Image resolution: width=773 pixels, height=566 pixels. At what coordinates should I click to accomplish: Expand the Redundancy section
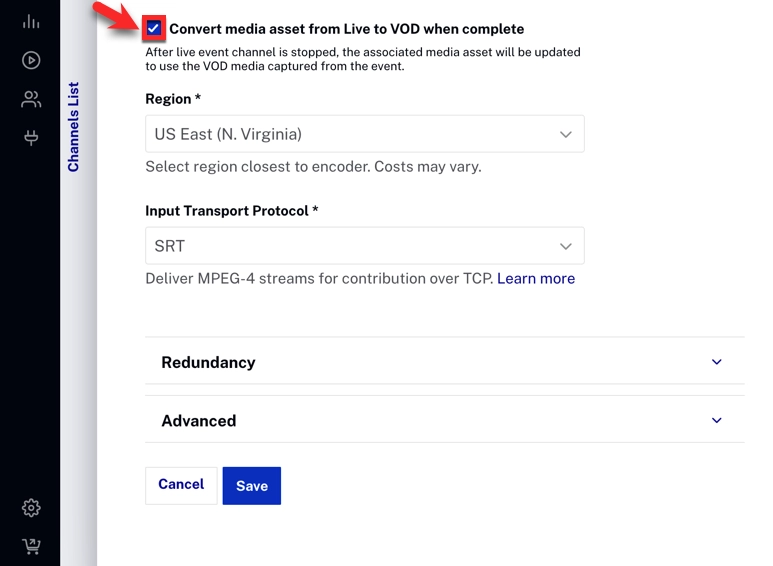[x=208, y=362]
